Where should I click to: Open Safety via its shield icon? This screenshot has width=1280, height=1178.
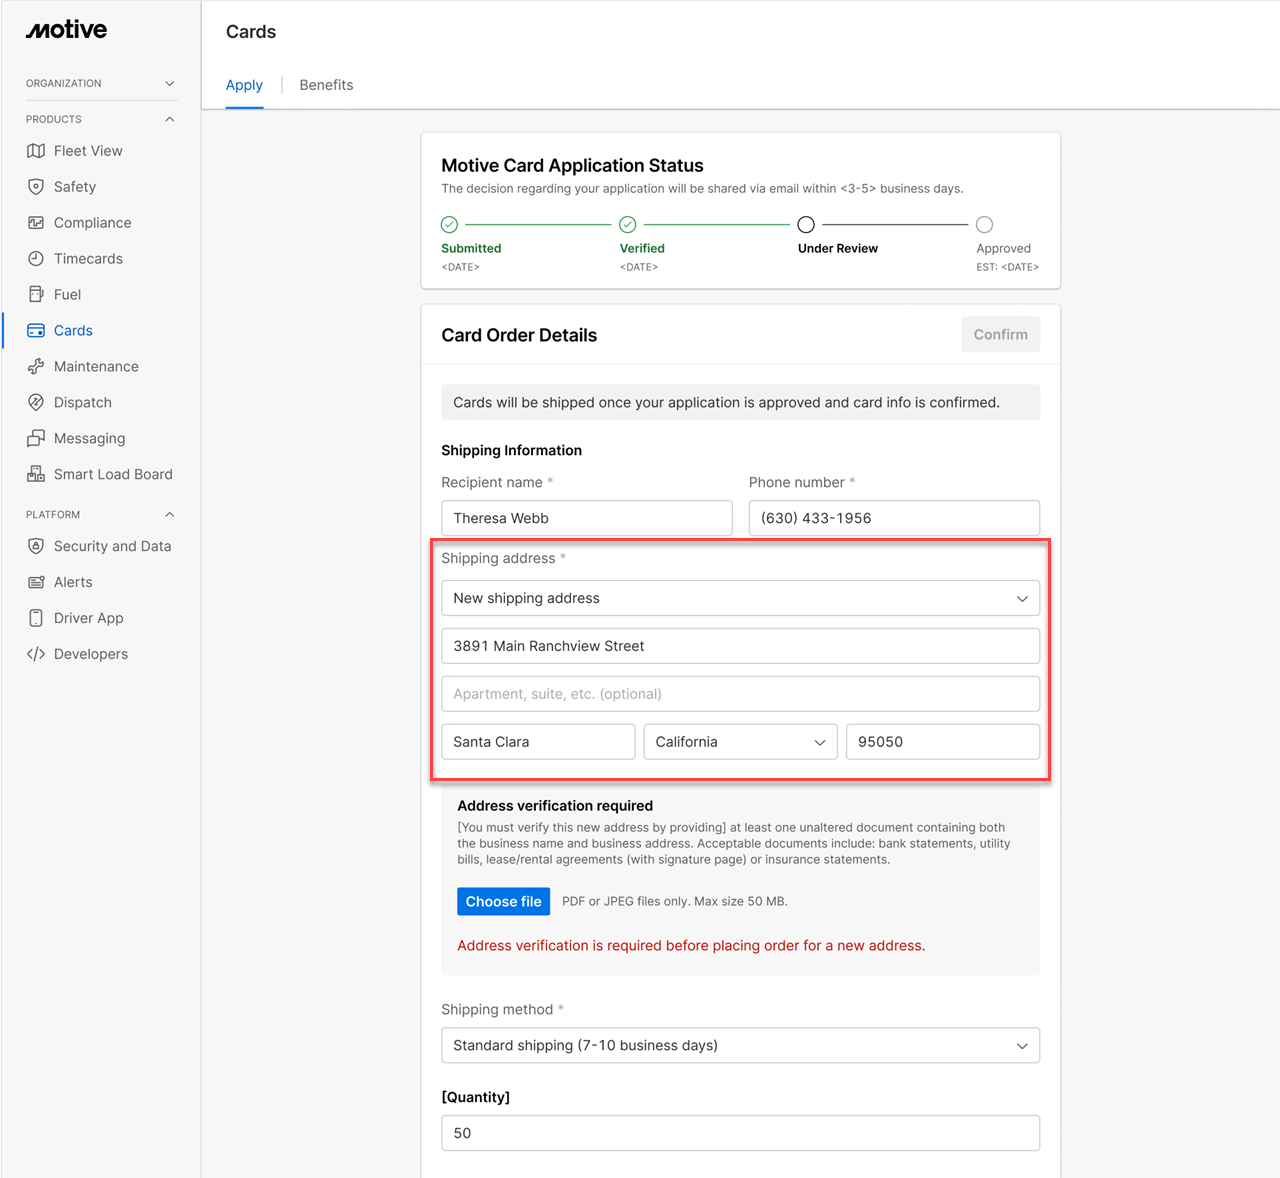click(x=36, y=187)
